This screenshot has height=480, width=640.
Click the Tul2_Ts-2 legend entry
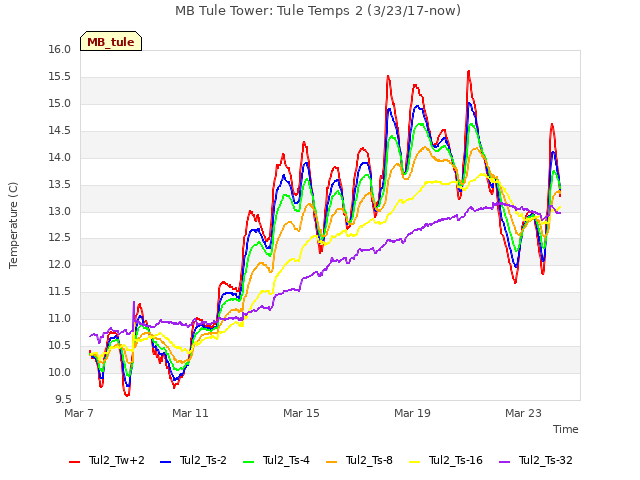[193, 460]
